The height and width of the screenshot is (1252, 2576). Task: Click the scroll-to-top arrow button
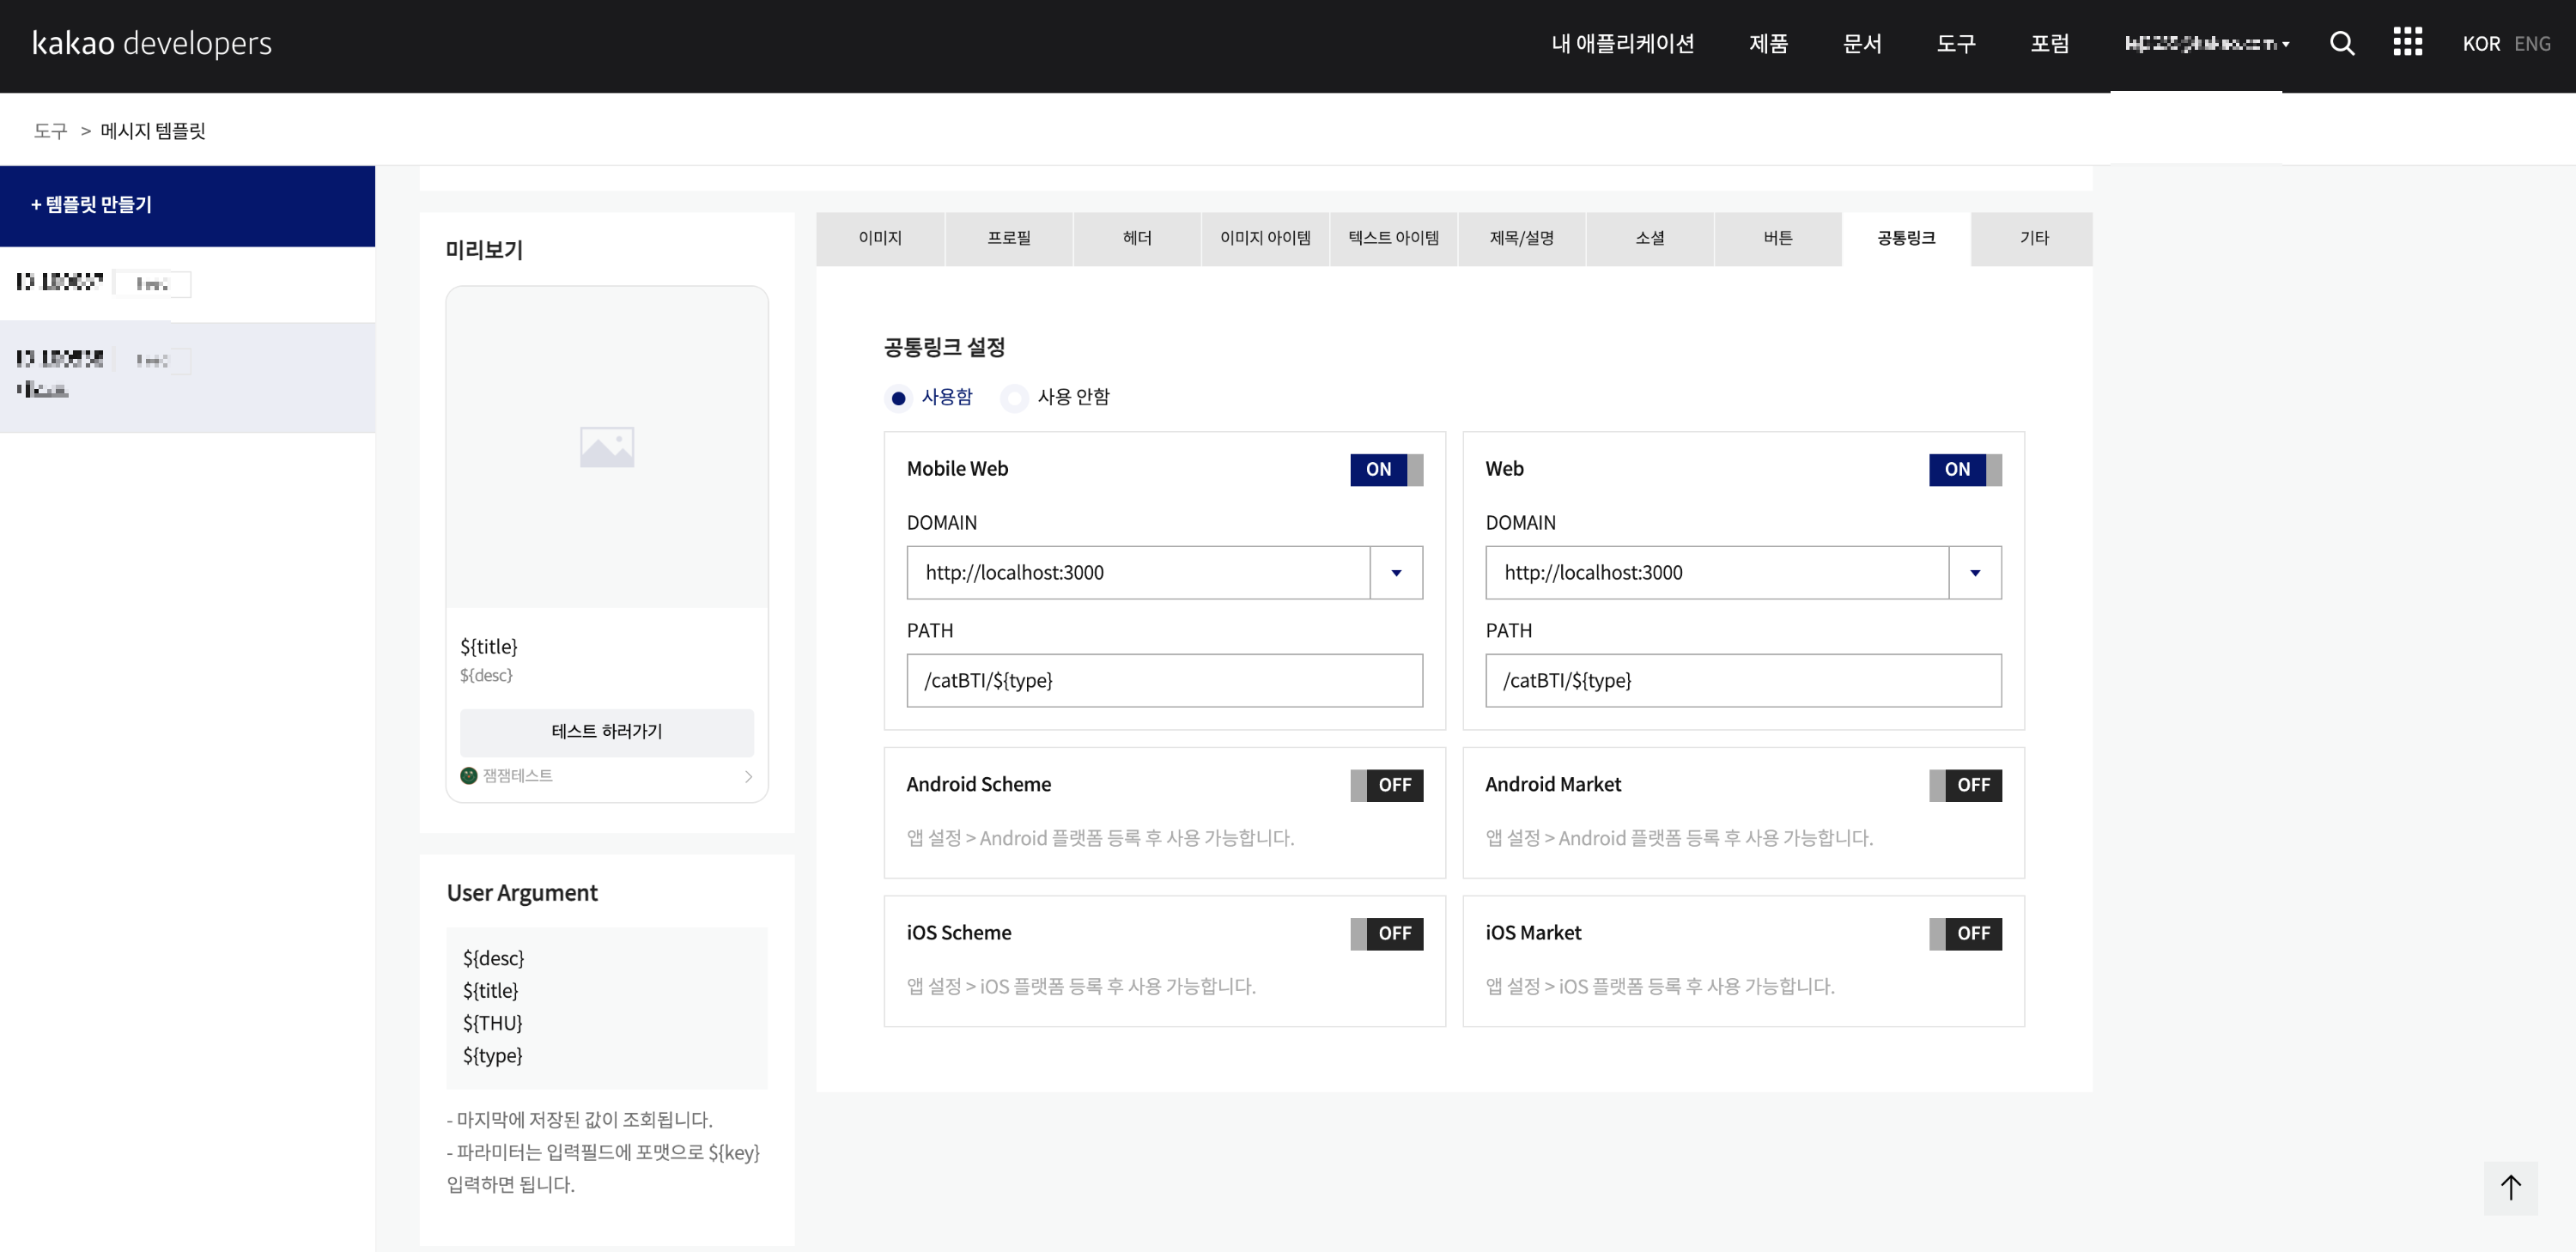click(x=2510, y=1187)
